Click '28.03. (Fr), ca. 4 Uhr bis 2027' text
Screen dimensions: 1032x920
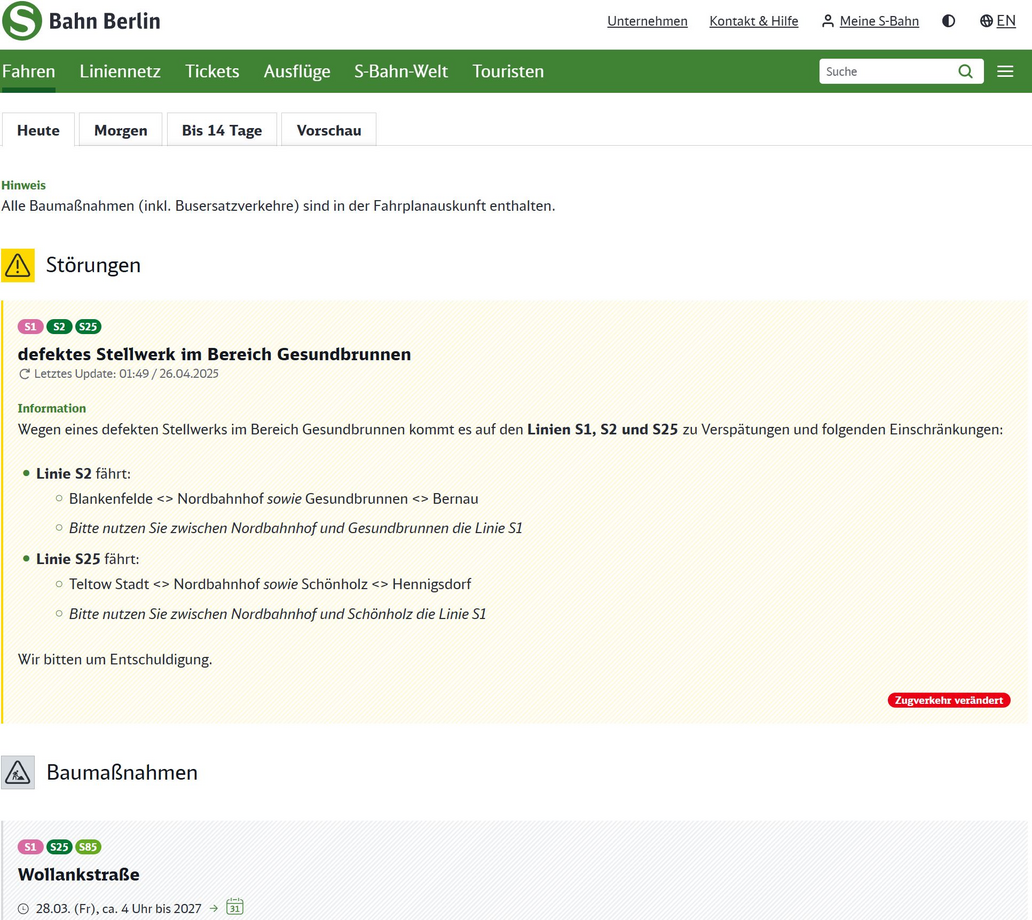coord(118,909)
